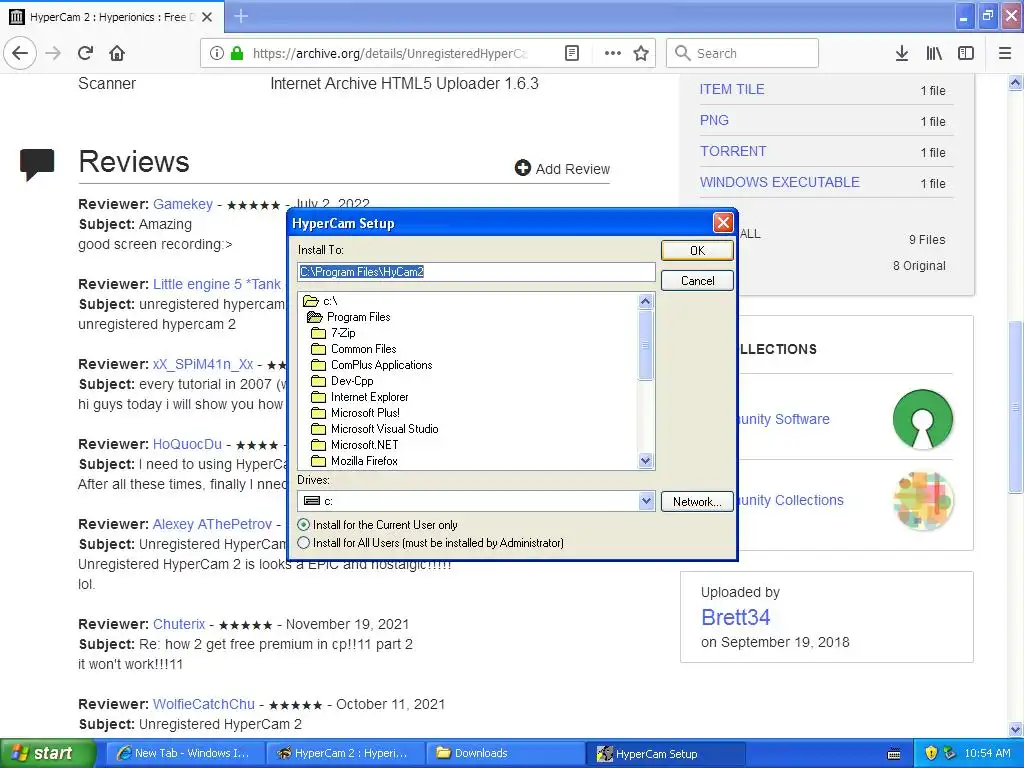Open page actions three-dot menu
Viewport: 1024px width, 768px height.
coord(613,54)
